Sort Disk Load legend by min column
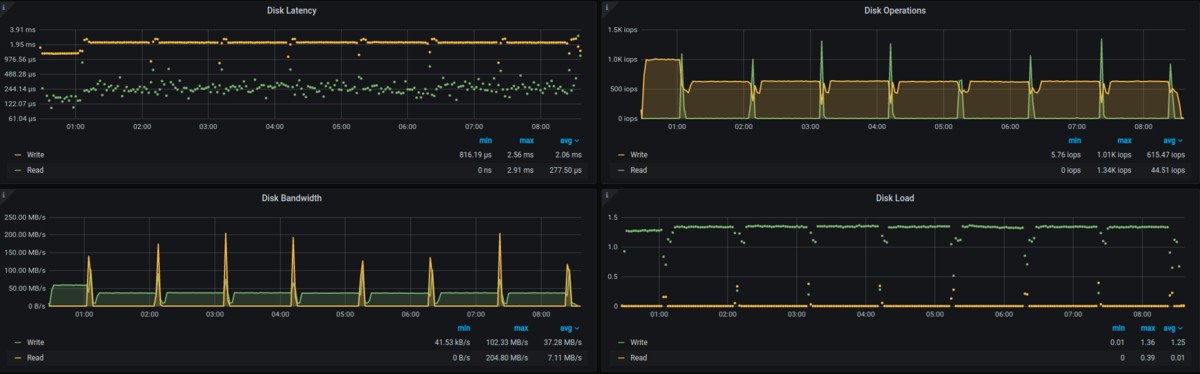 [1118, 328]
